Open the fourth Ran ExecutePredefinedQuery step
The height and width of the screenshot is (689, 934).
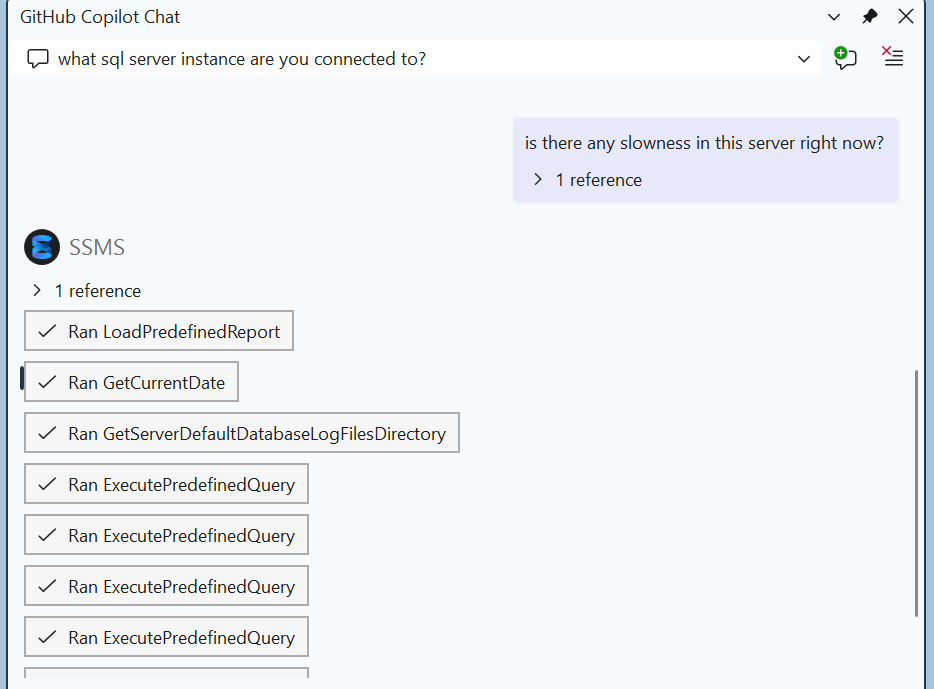(x=166, y=637)
